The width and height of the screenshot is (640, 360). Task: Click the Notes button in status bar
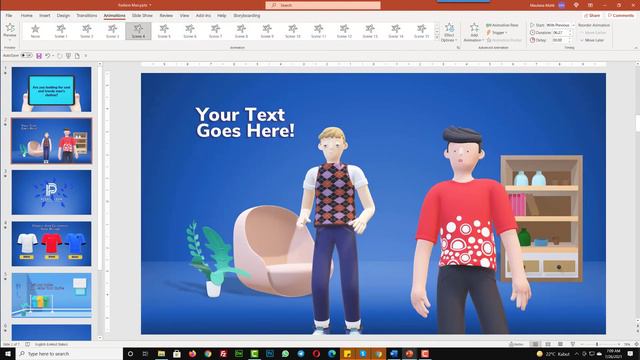click(x=517, y=344)
